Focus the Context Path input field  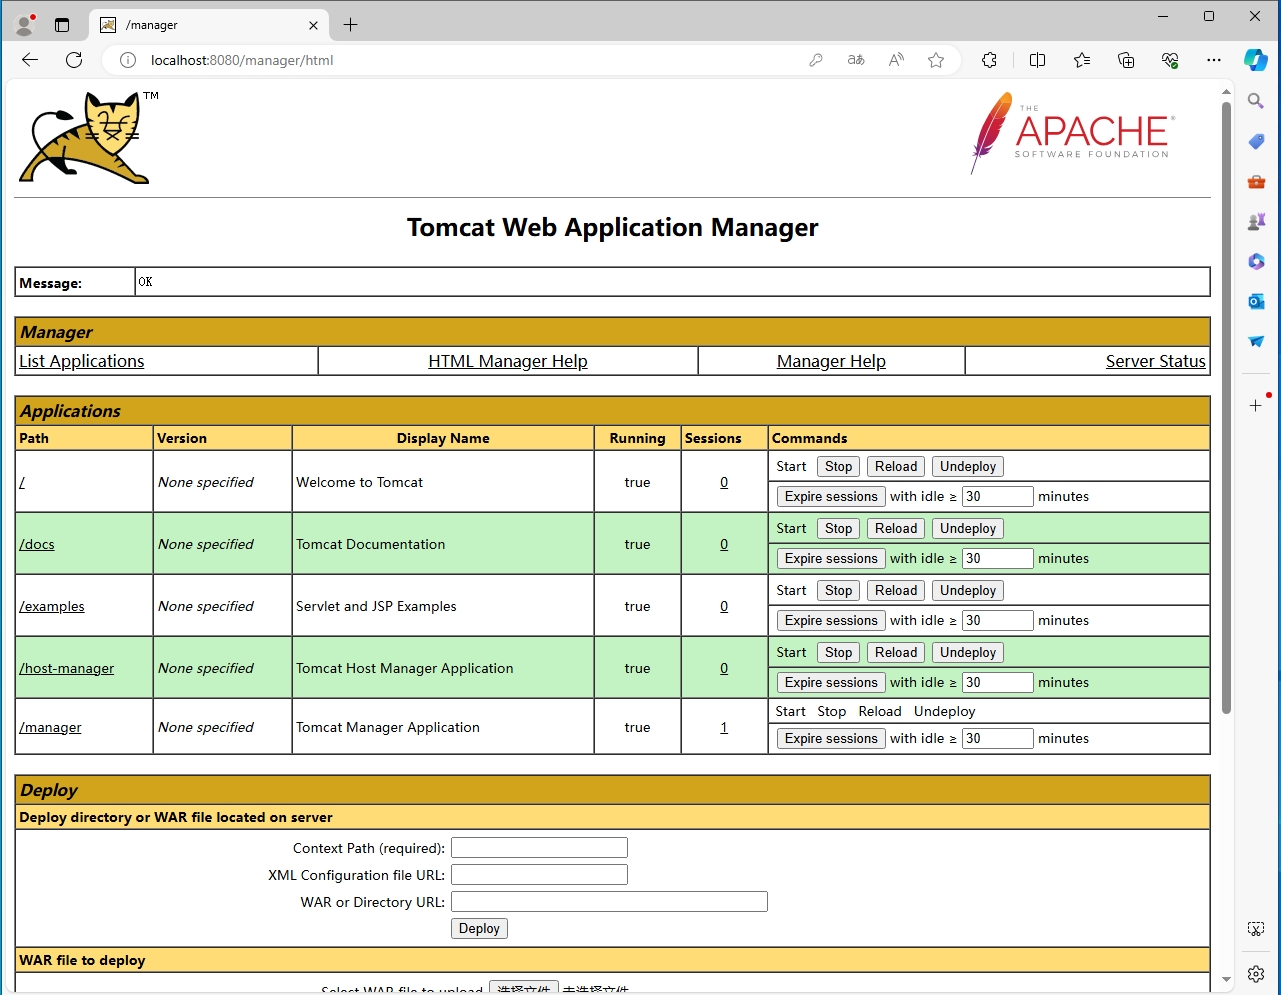click(x=539, y=848)
